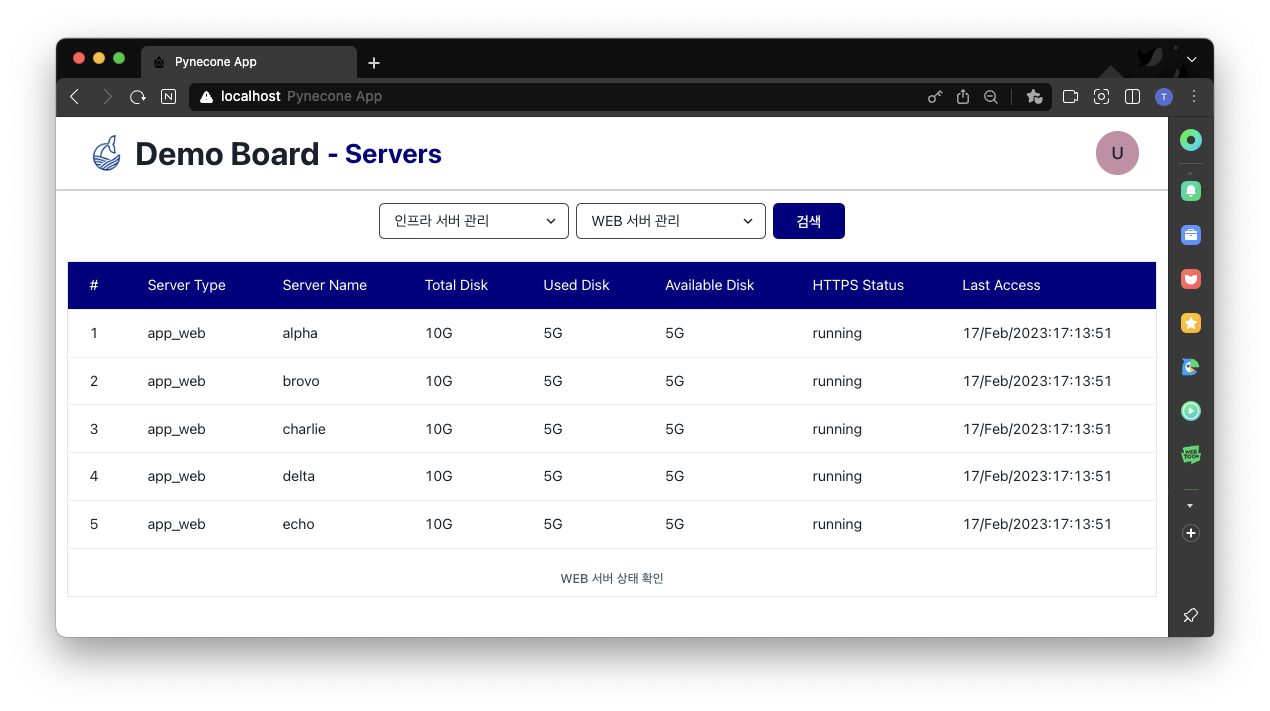Click app_web type in delta row

pos(176,476)
